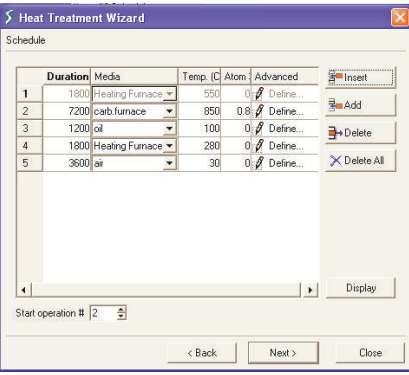Click temperature cell 100

click(x=200, y=129)
